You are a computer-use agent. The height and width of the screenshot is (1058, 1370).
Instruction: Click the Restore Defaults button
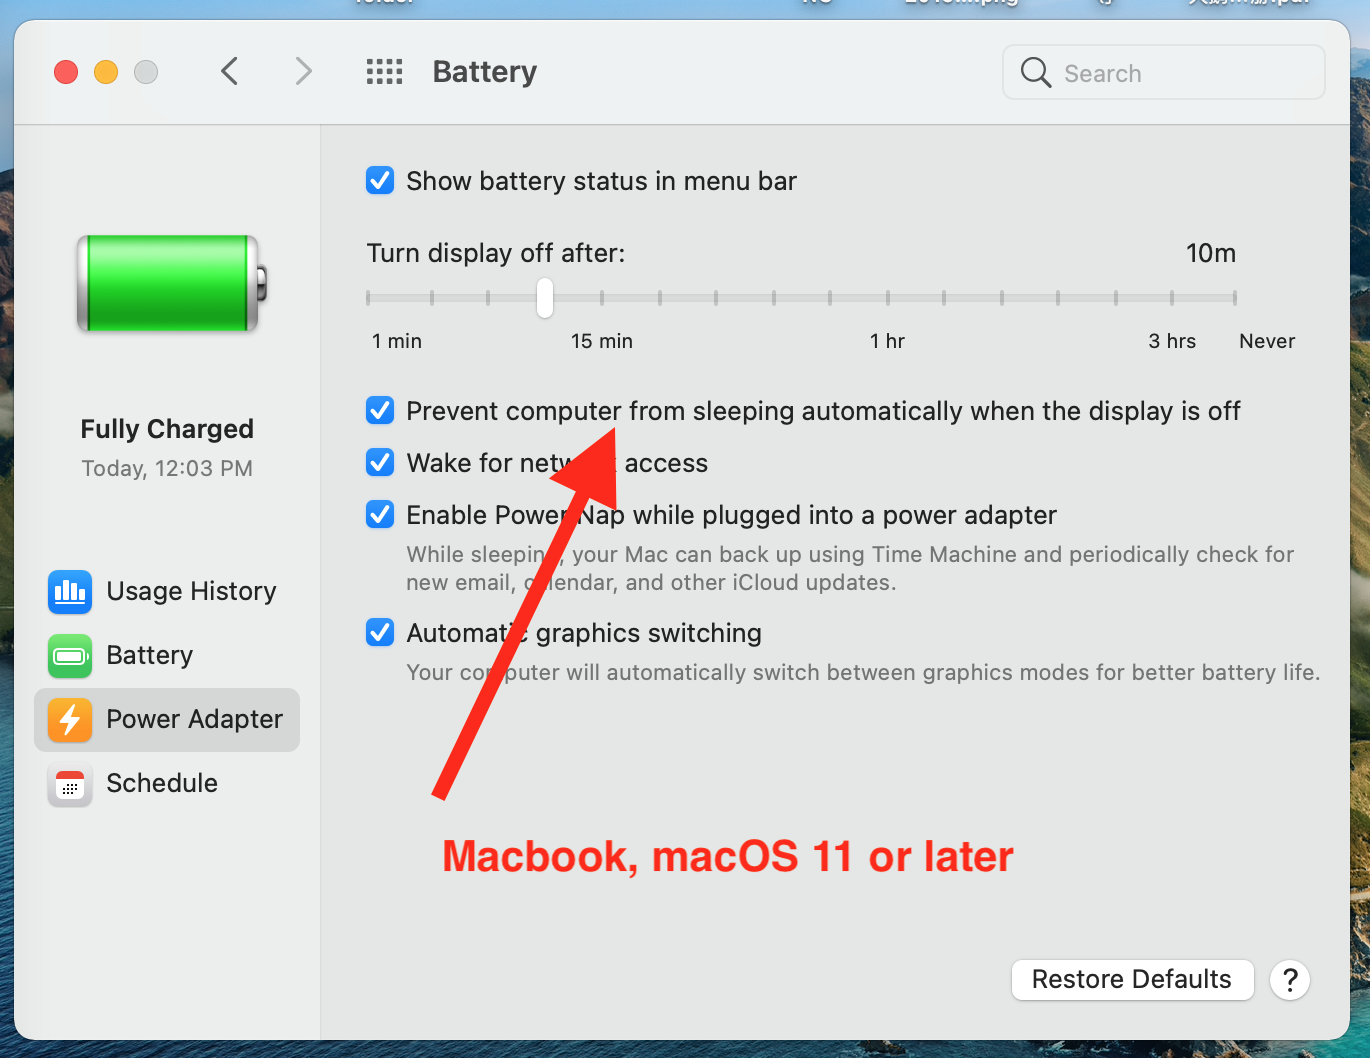tap(1132, 980)
